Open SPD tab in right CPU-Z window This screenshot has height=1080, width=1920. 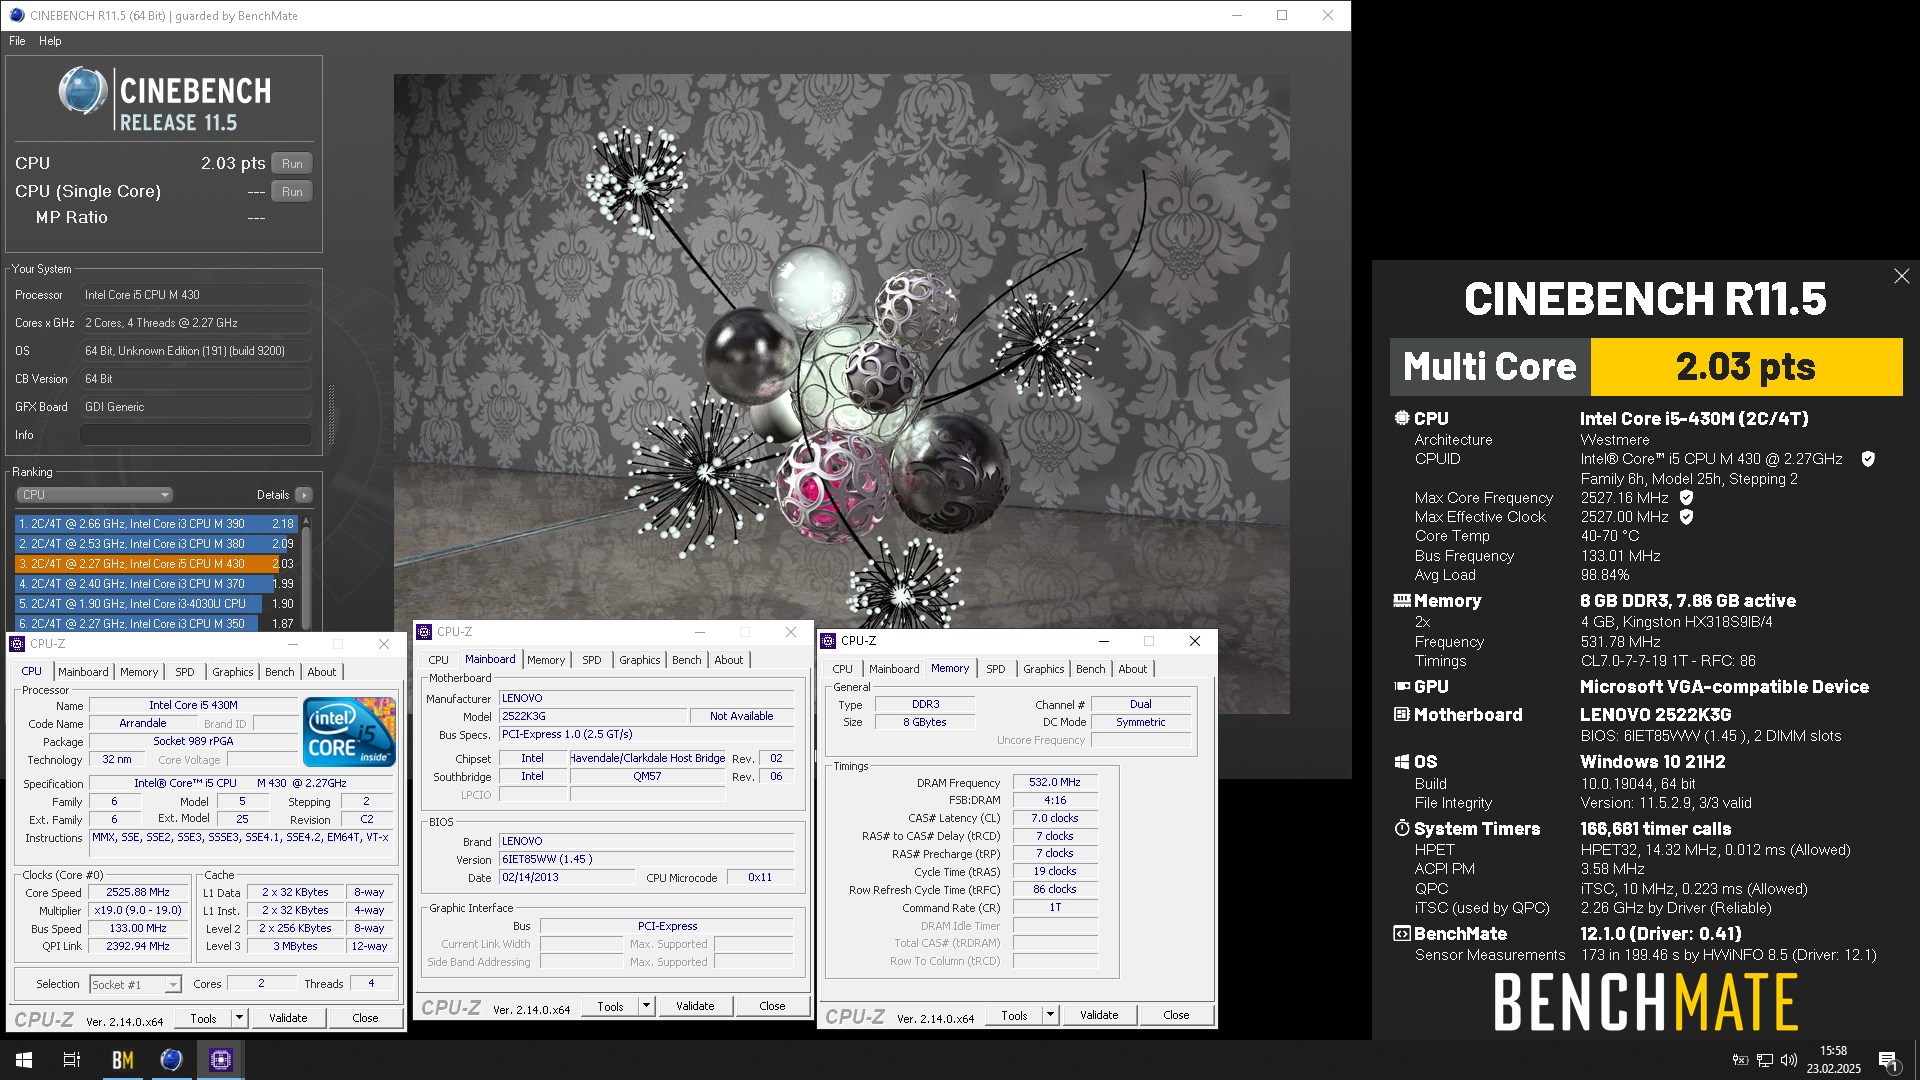(996, 669)
